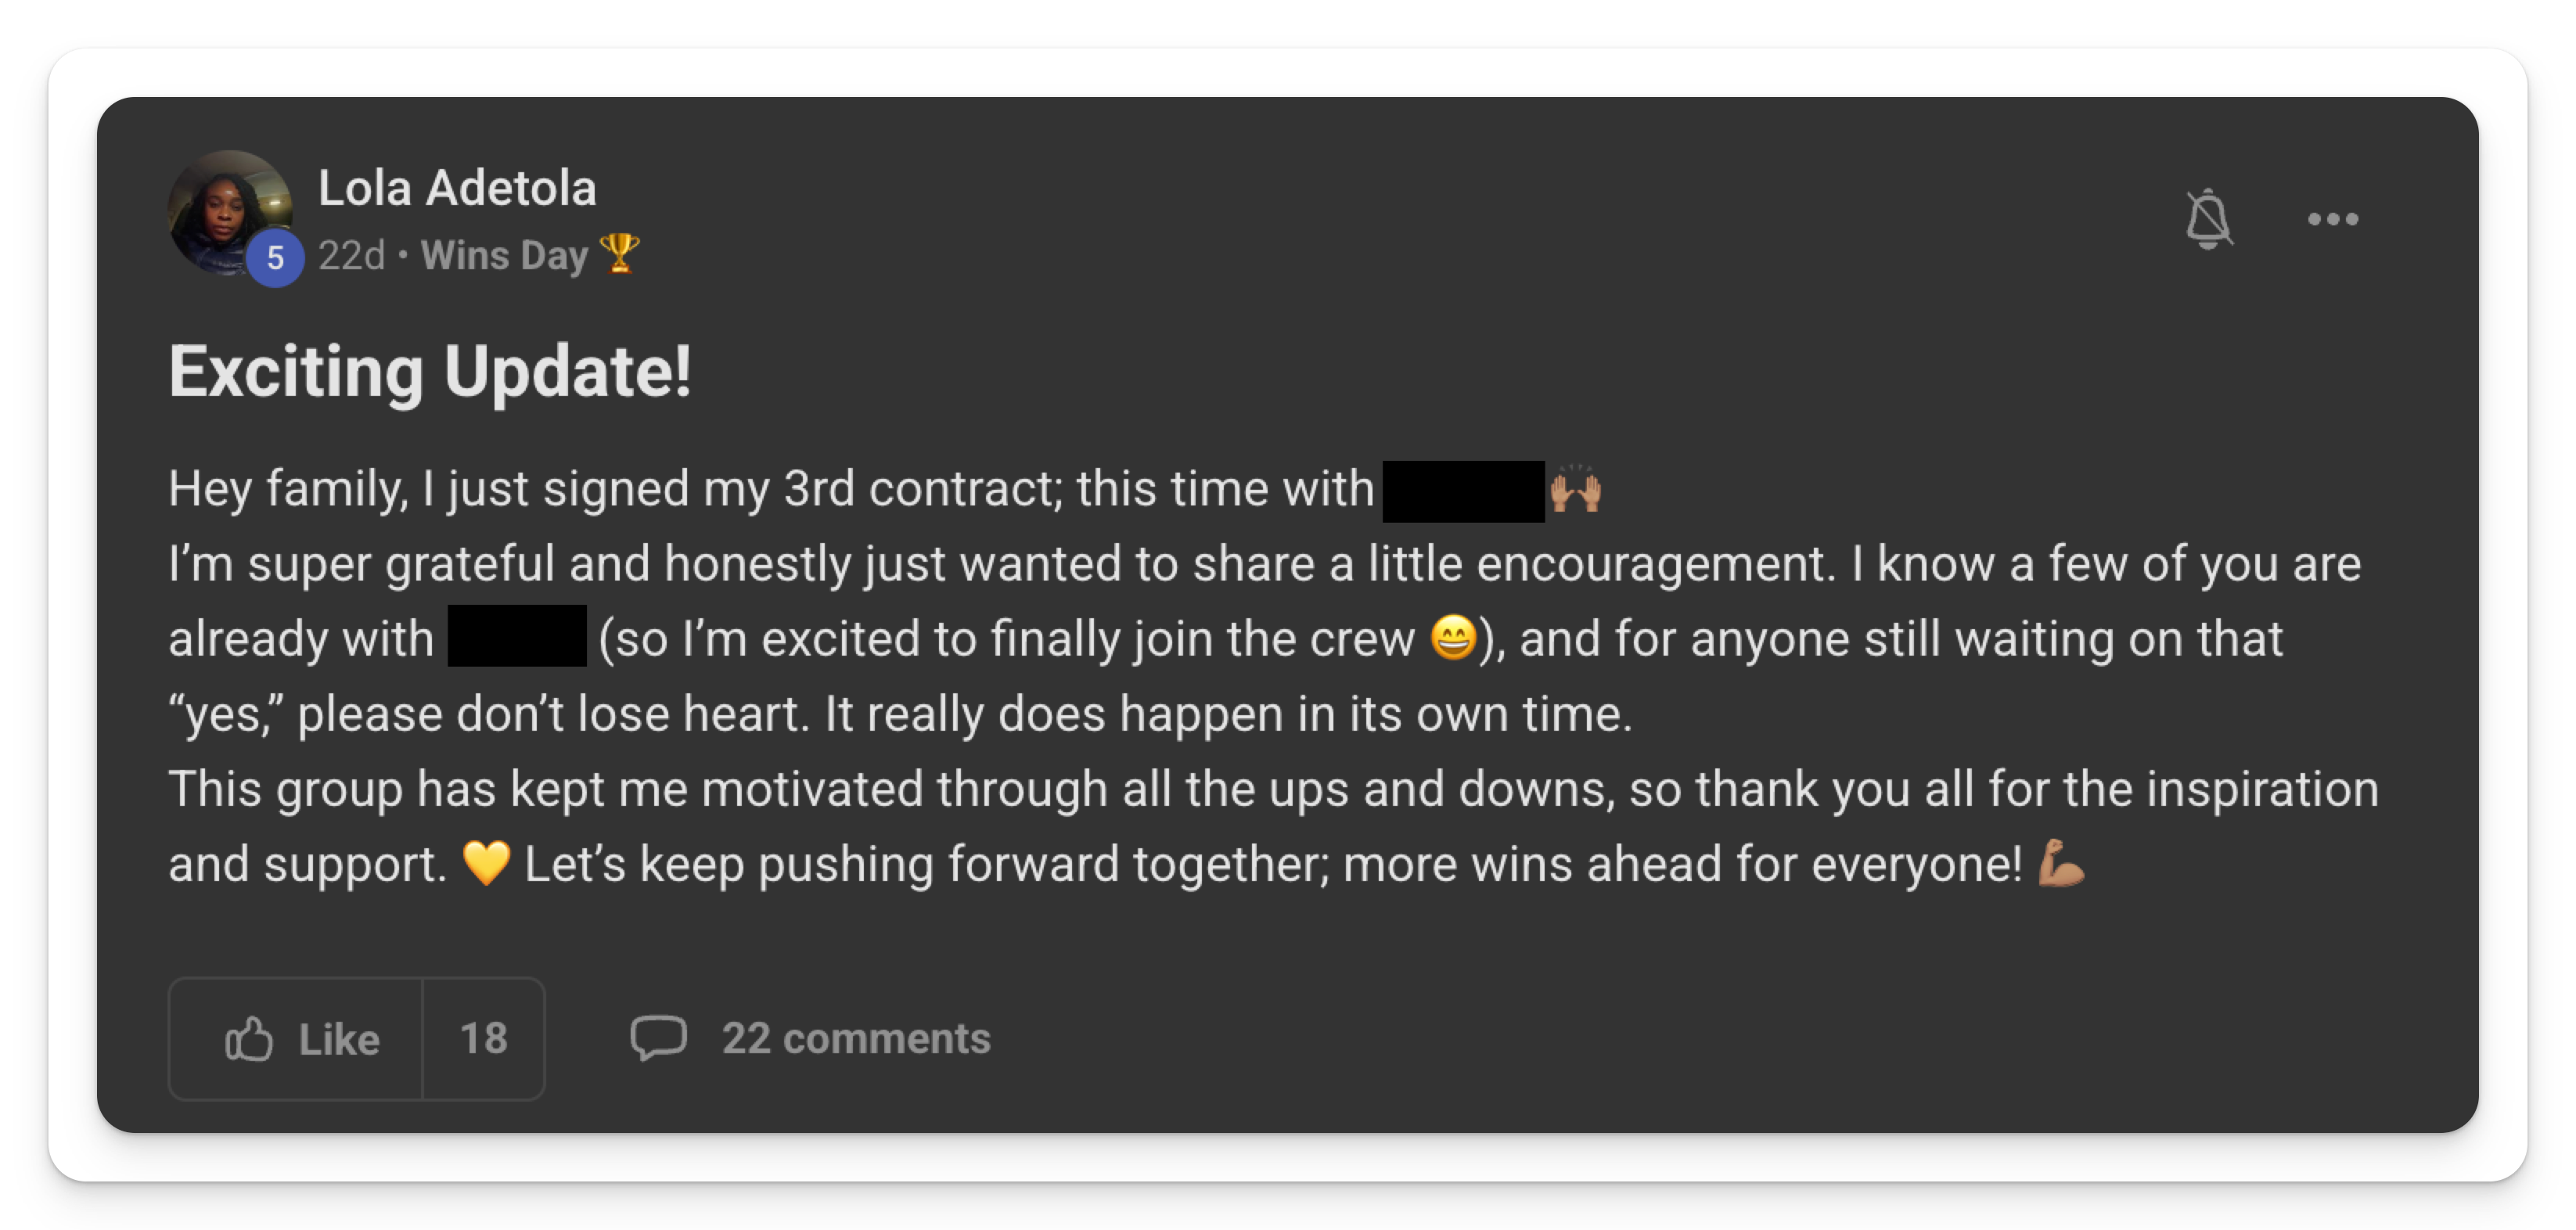Click the redacted block after "already with"
This screenshot has width=2576, height=1230.
[x=517, y=636]
